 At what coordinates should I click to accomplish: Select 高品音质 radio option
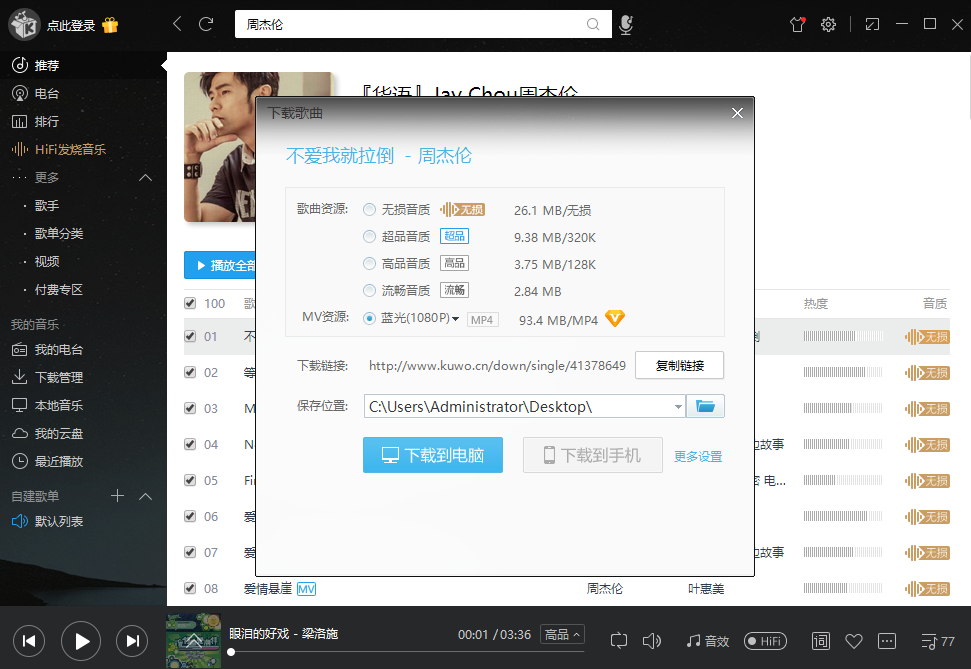click(370, 263)
